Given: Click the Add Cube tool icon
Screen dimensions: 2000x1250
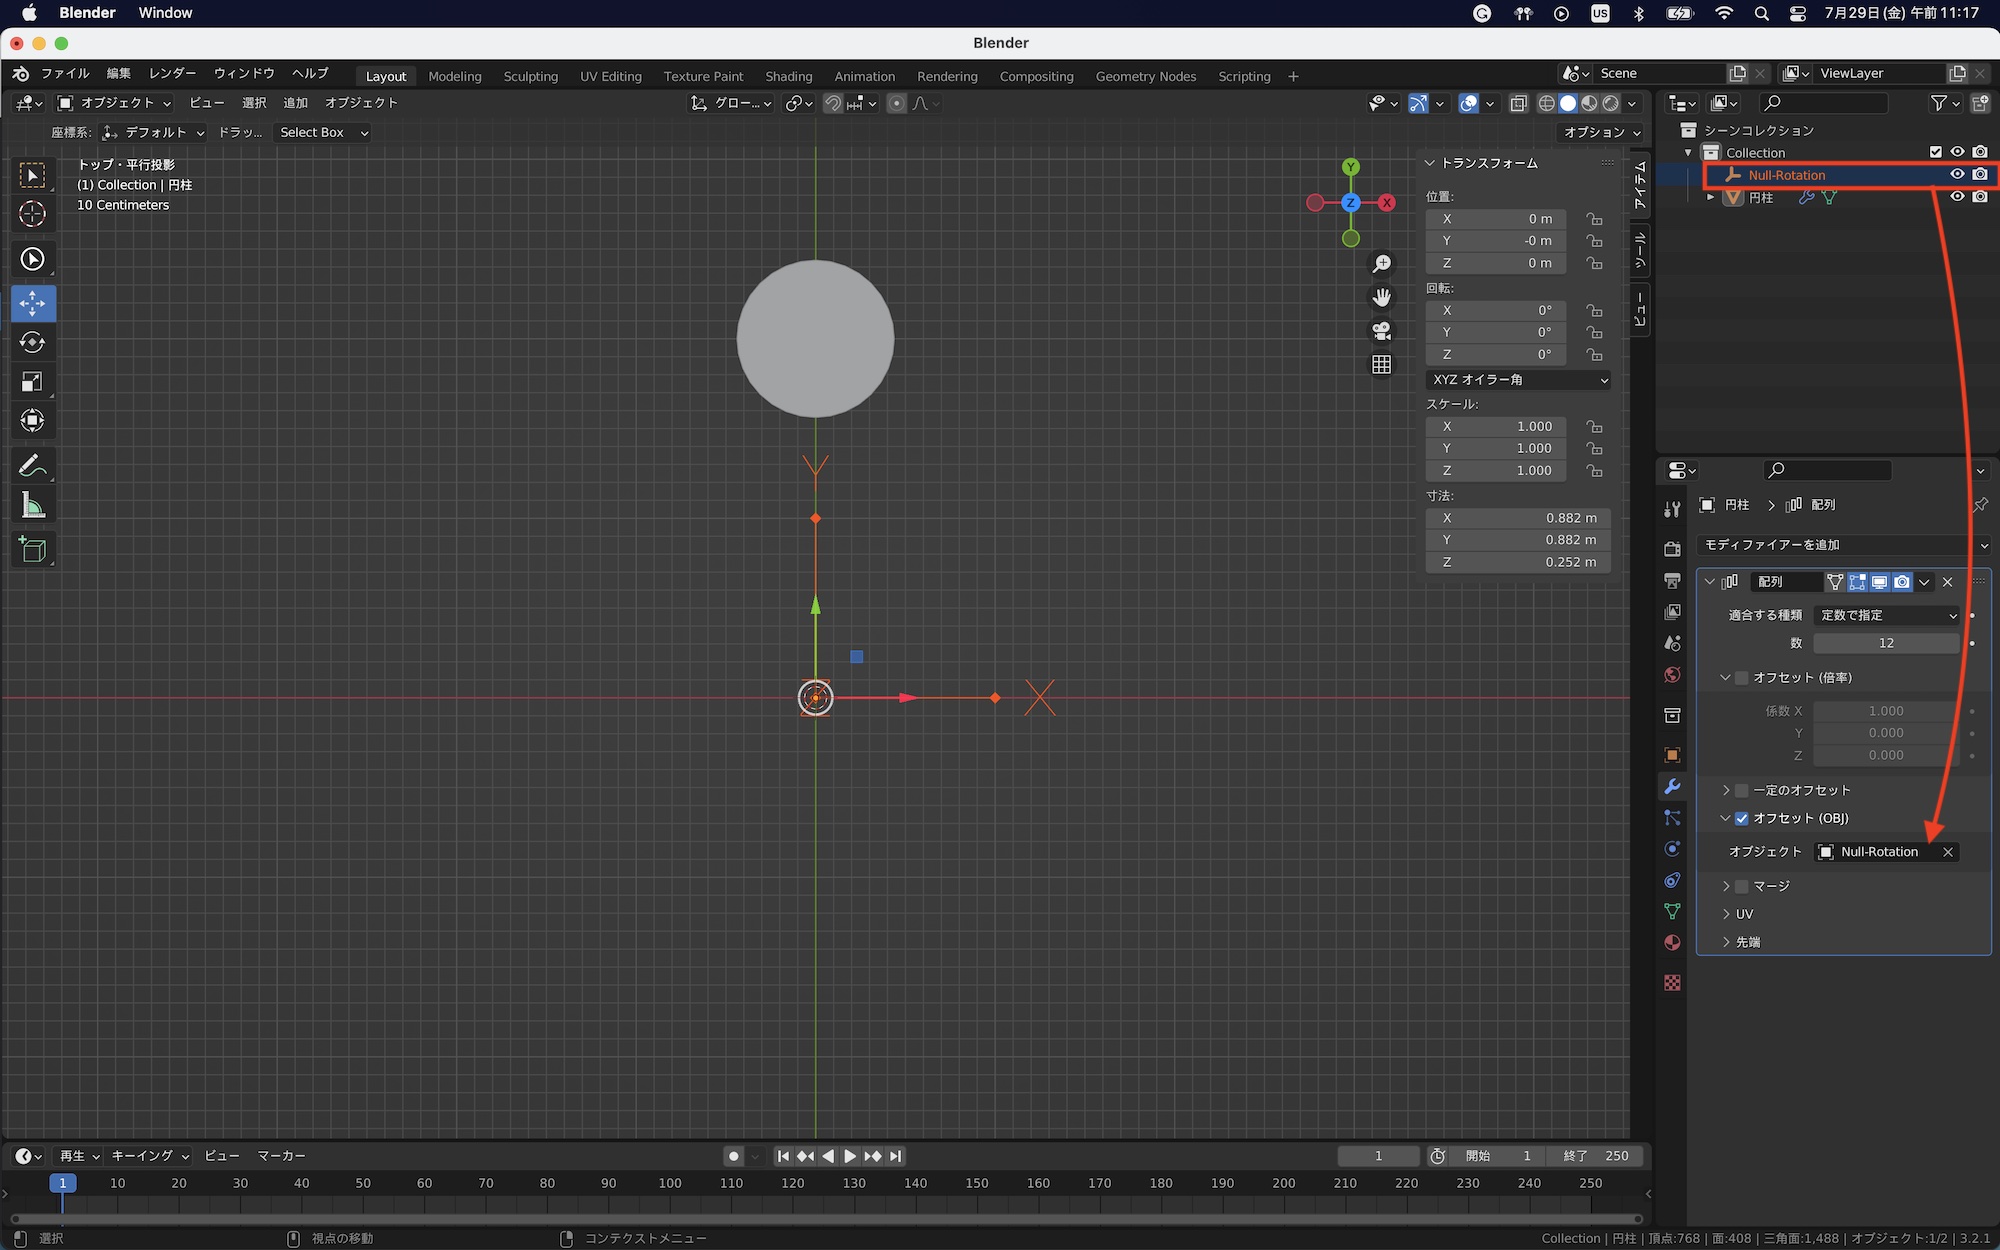Looking at the screenshot, I should [32, 549].
